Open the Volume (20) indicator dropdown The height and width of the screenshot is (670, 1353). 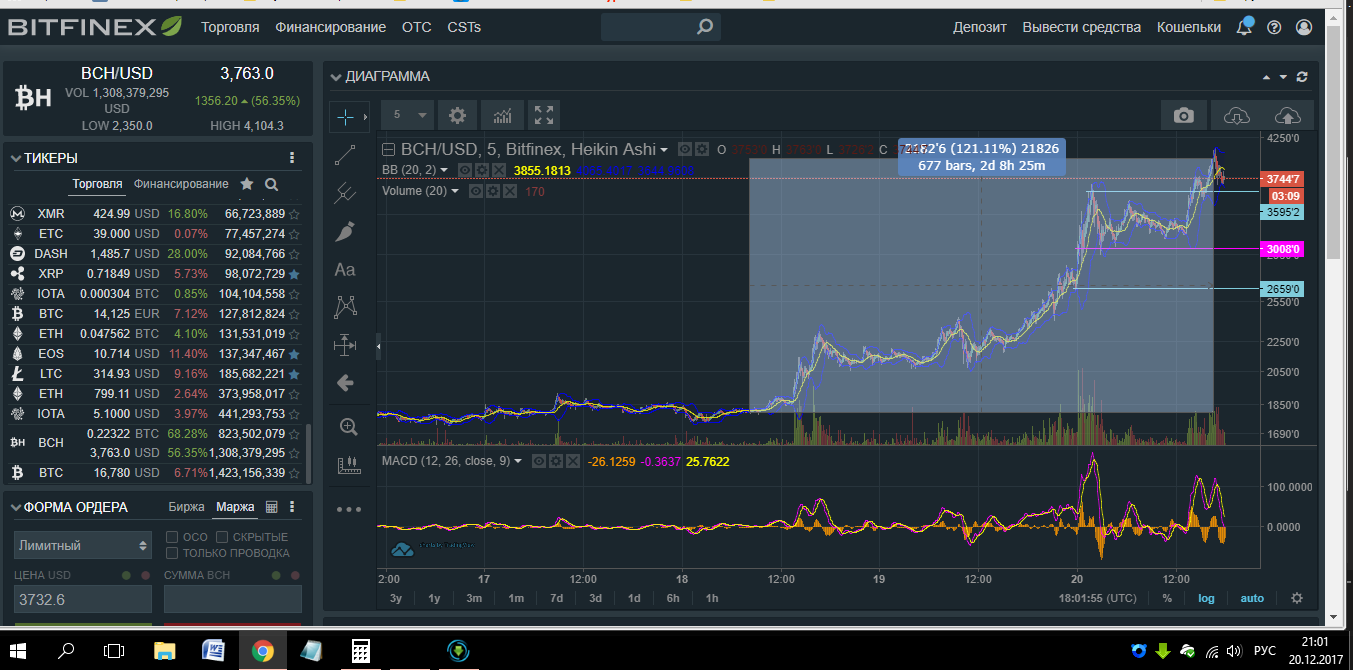click(455, 191)
